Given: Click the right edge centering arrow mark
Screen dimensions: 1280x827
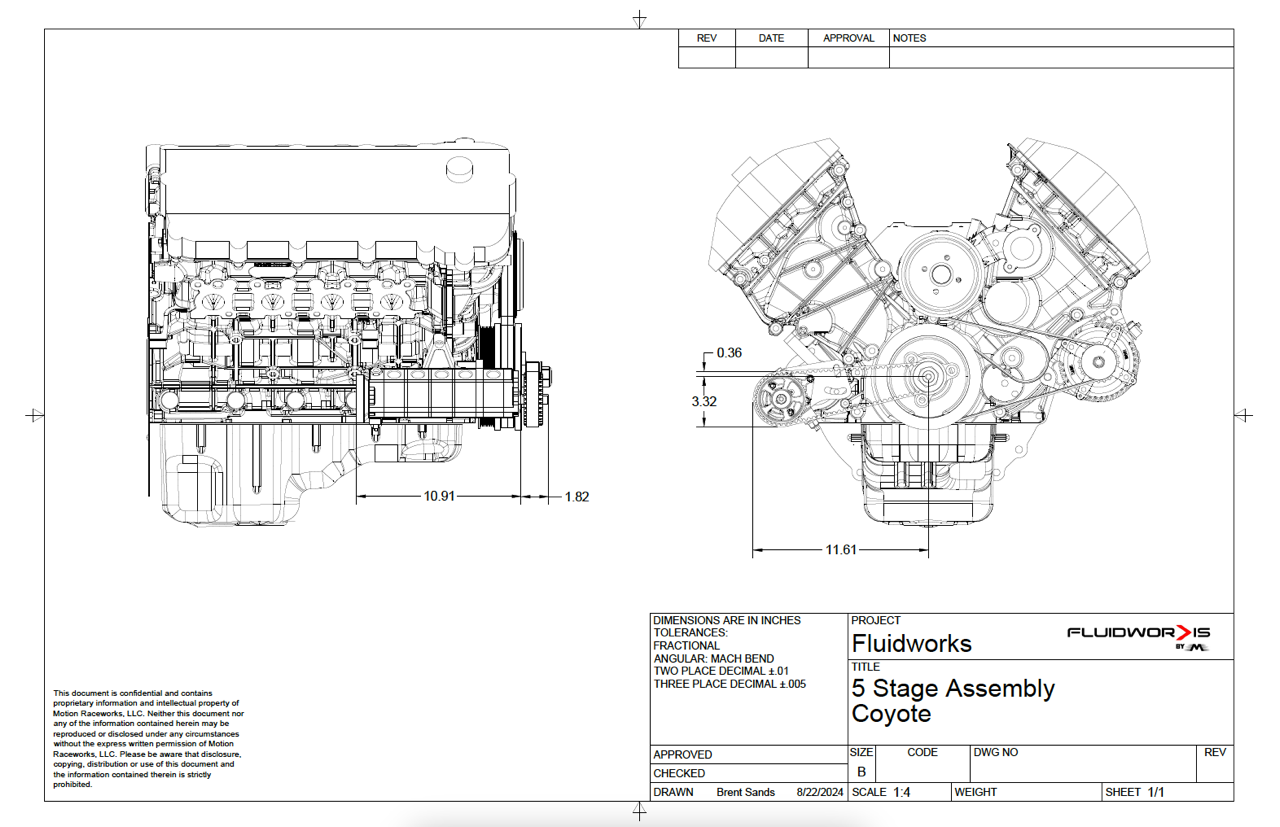Looking at the screenshot, I should click(1243, 415).
